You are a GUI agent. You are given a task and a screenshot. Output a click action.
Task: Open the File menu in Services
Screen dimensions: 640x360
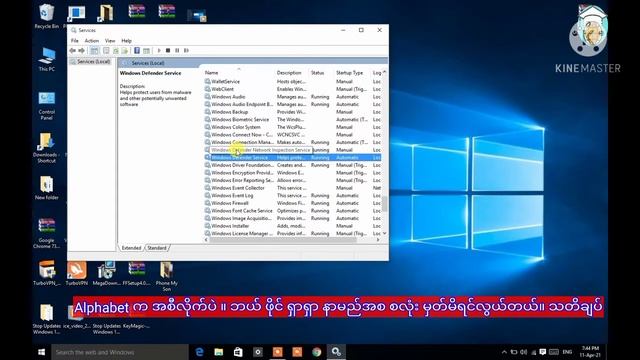(75, 41)
